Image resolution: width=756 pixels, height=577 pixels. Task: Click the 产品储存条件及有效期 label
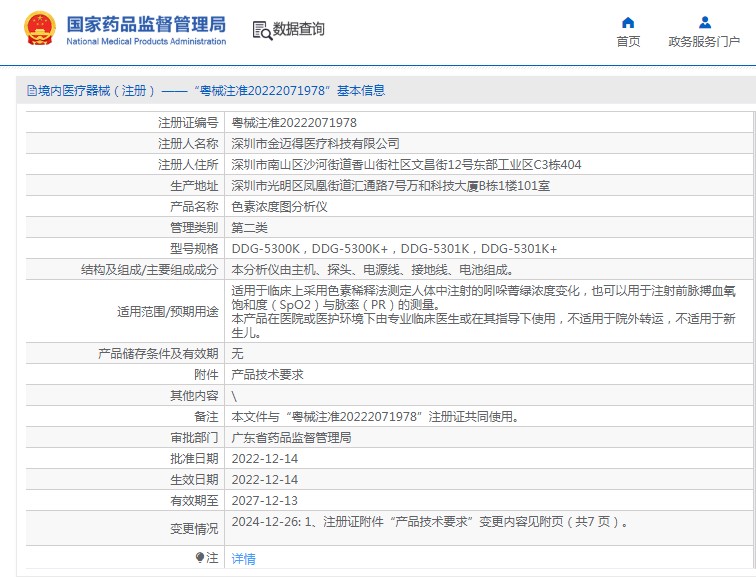(x=158, y=354)
